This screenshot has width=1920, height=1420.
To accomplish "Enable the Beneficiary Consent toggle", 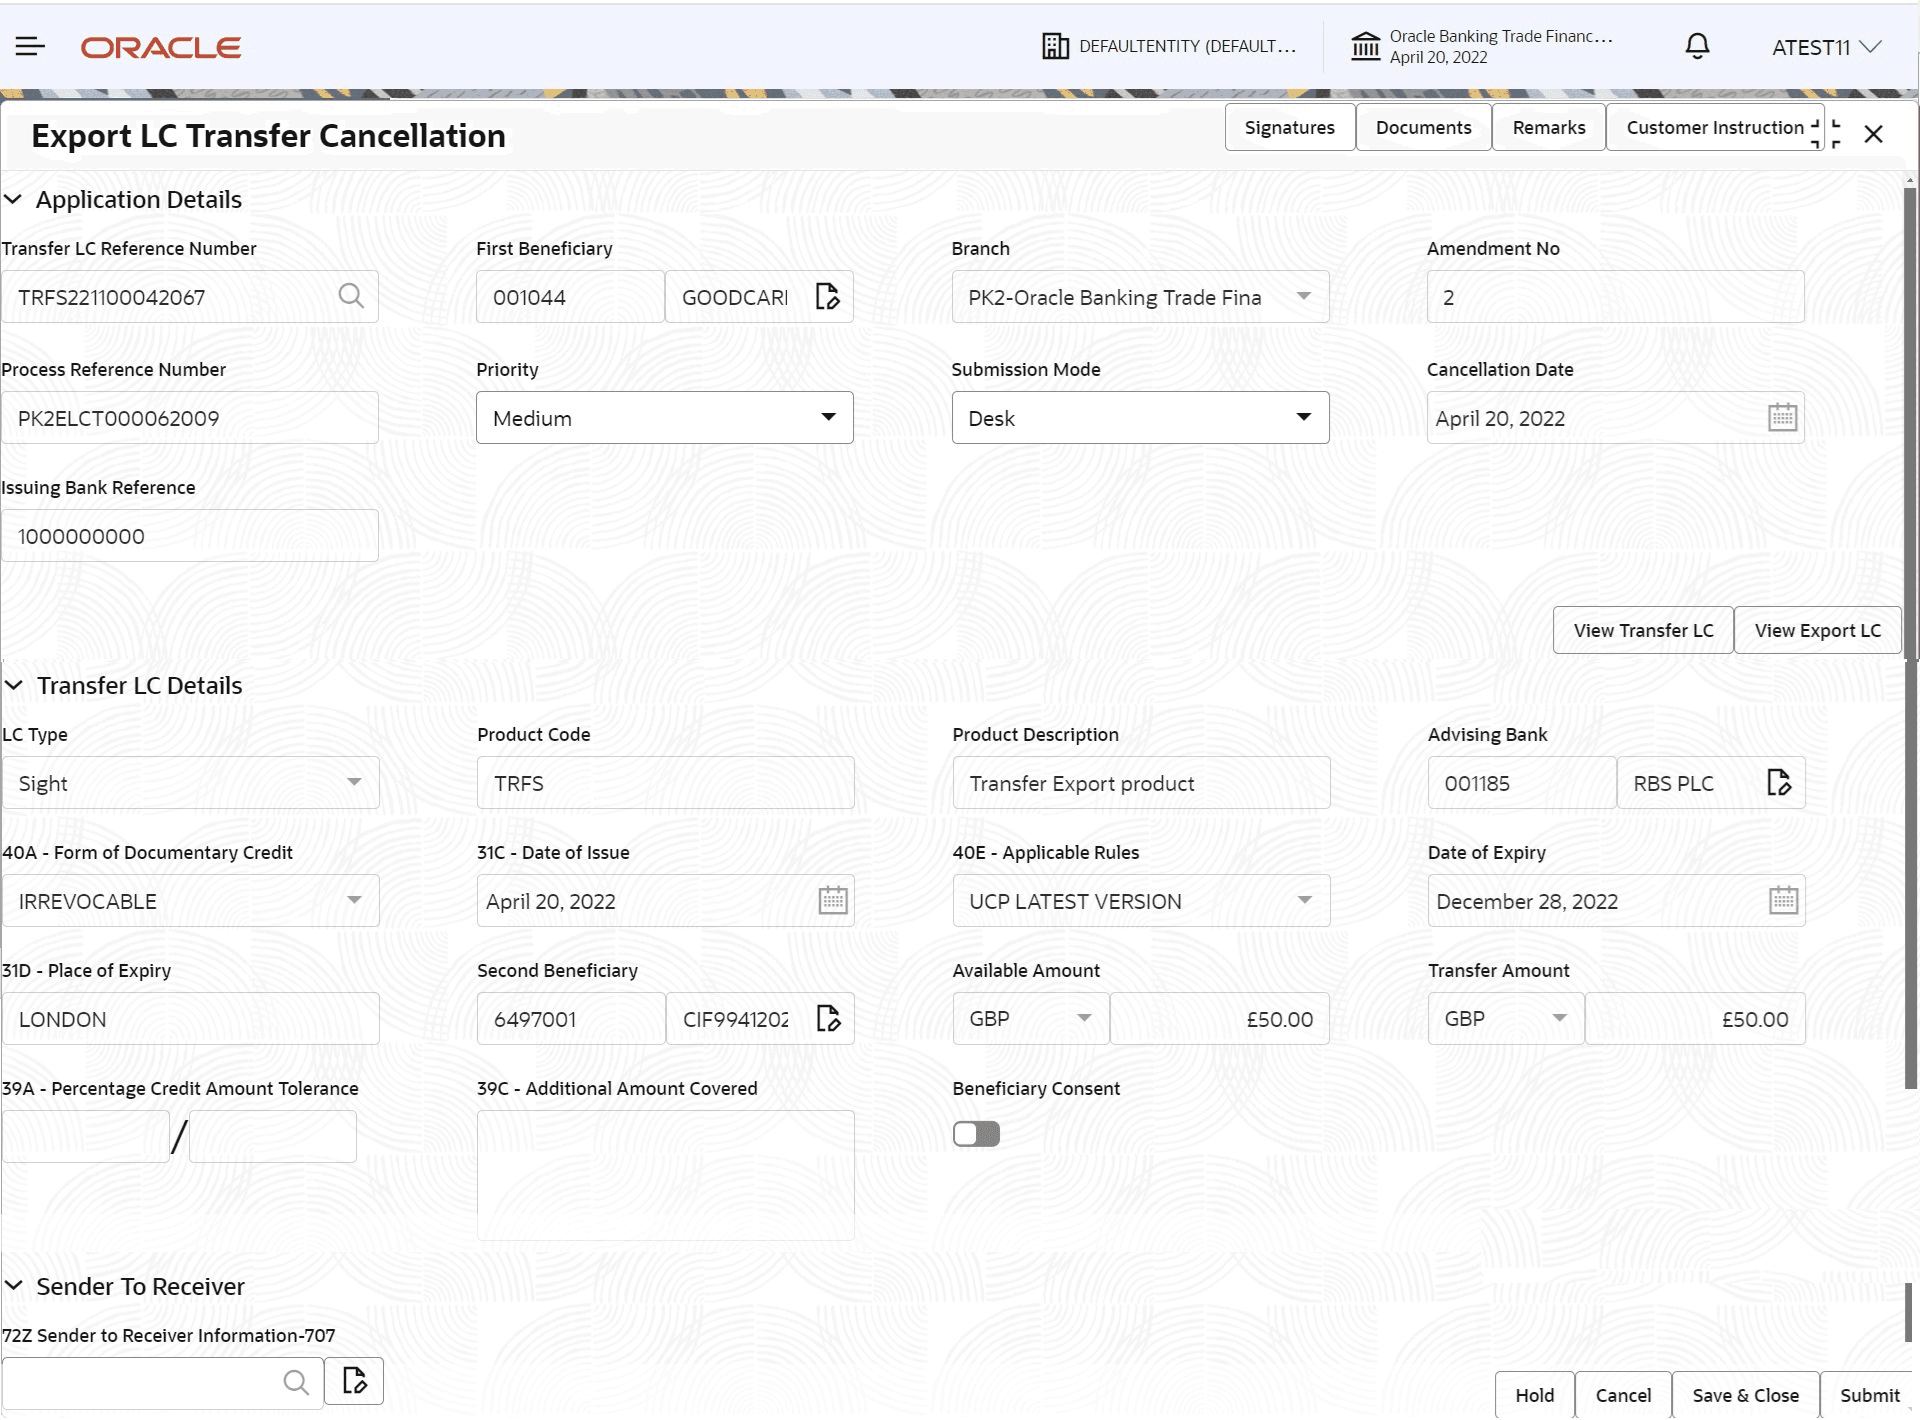I will tap(976, 1133).
